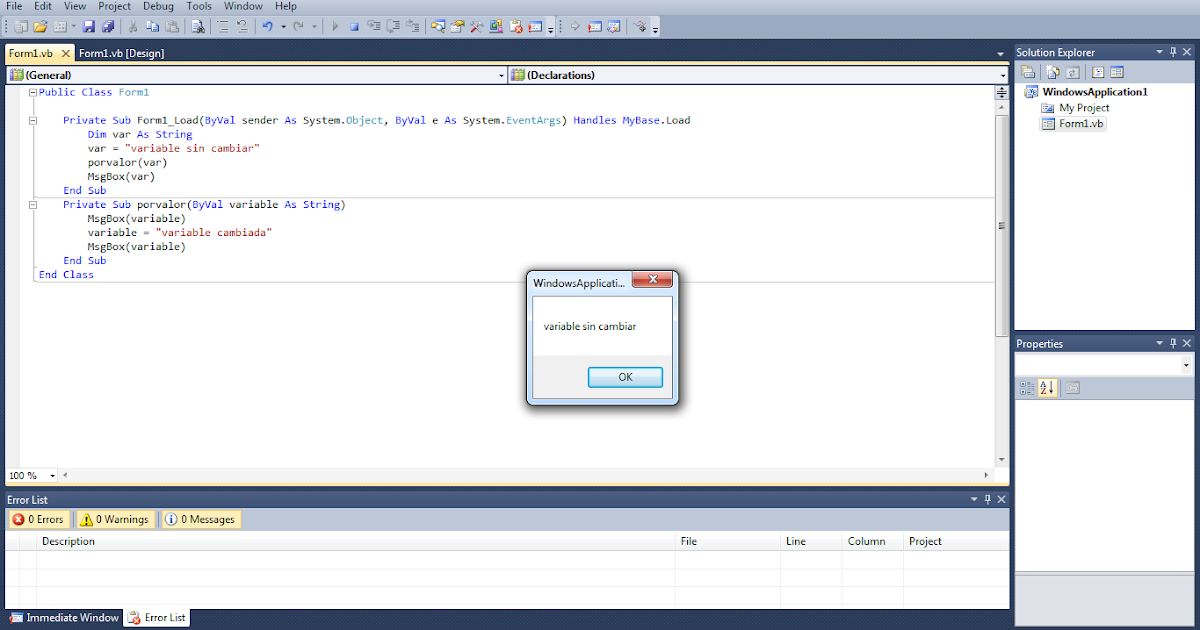Open Form1 code via View Code icon
1200x630 pixels.
click(x=1097, y=71)
